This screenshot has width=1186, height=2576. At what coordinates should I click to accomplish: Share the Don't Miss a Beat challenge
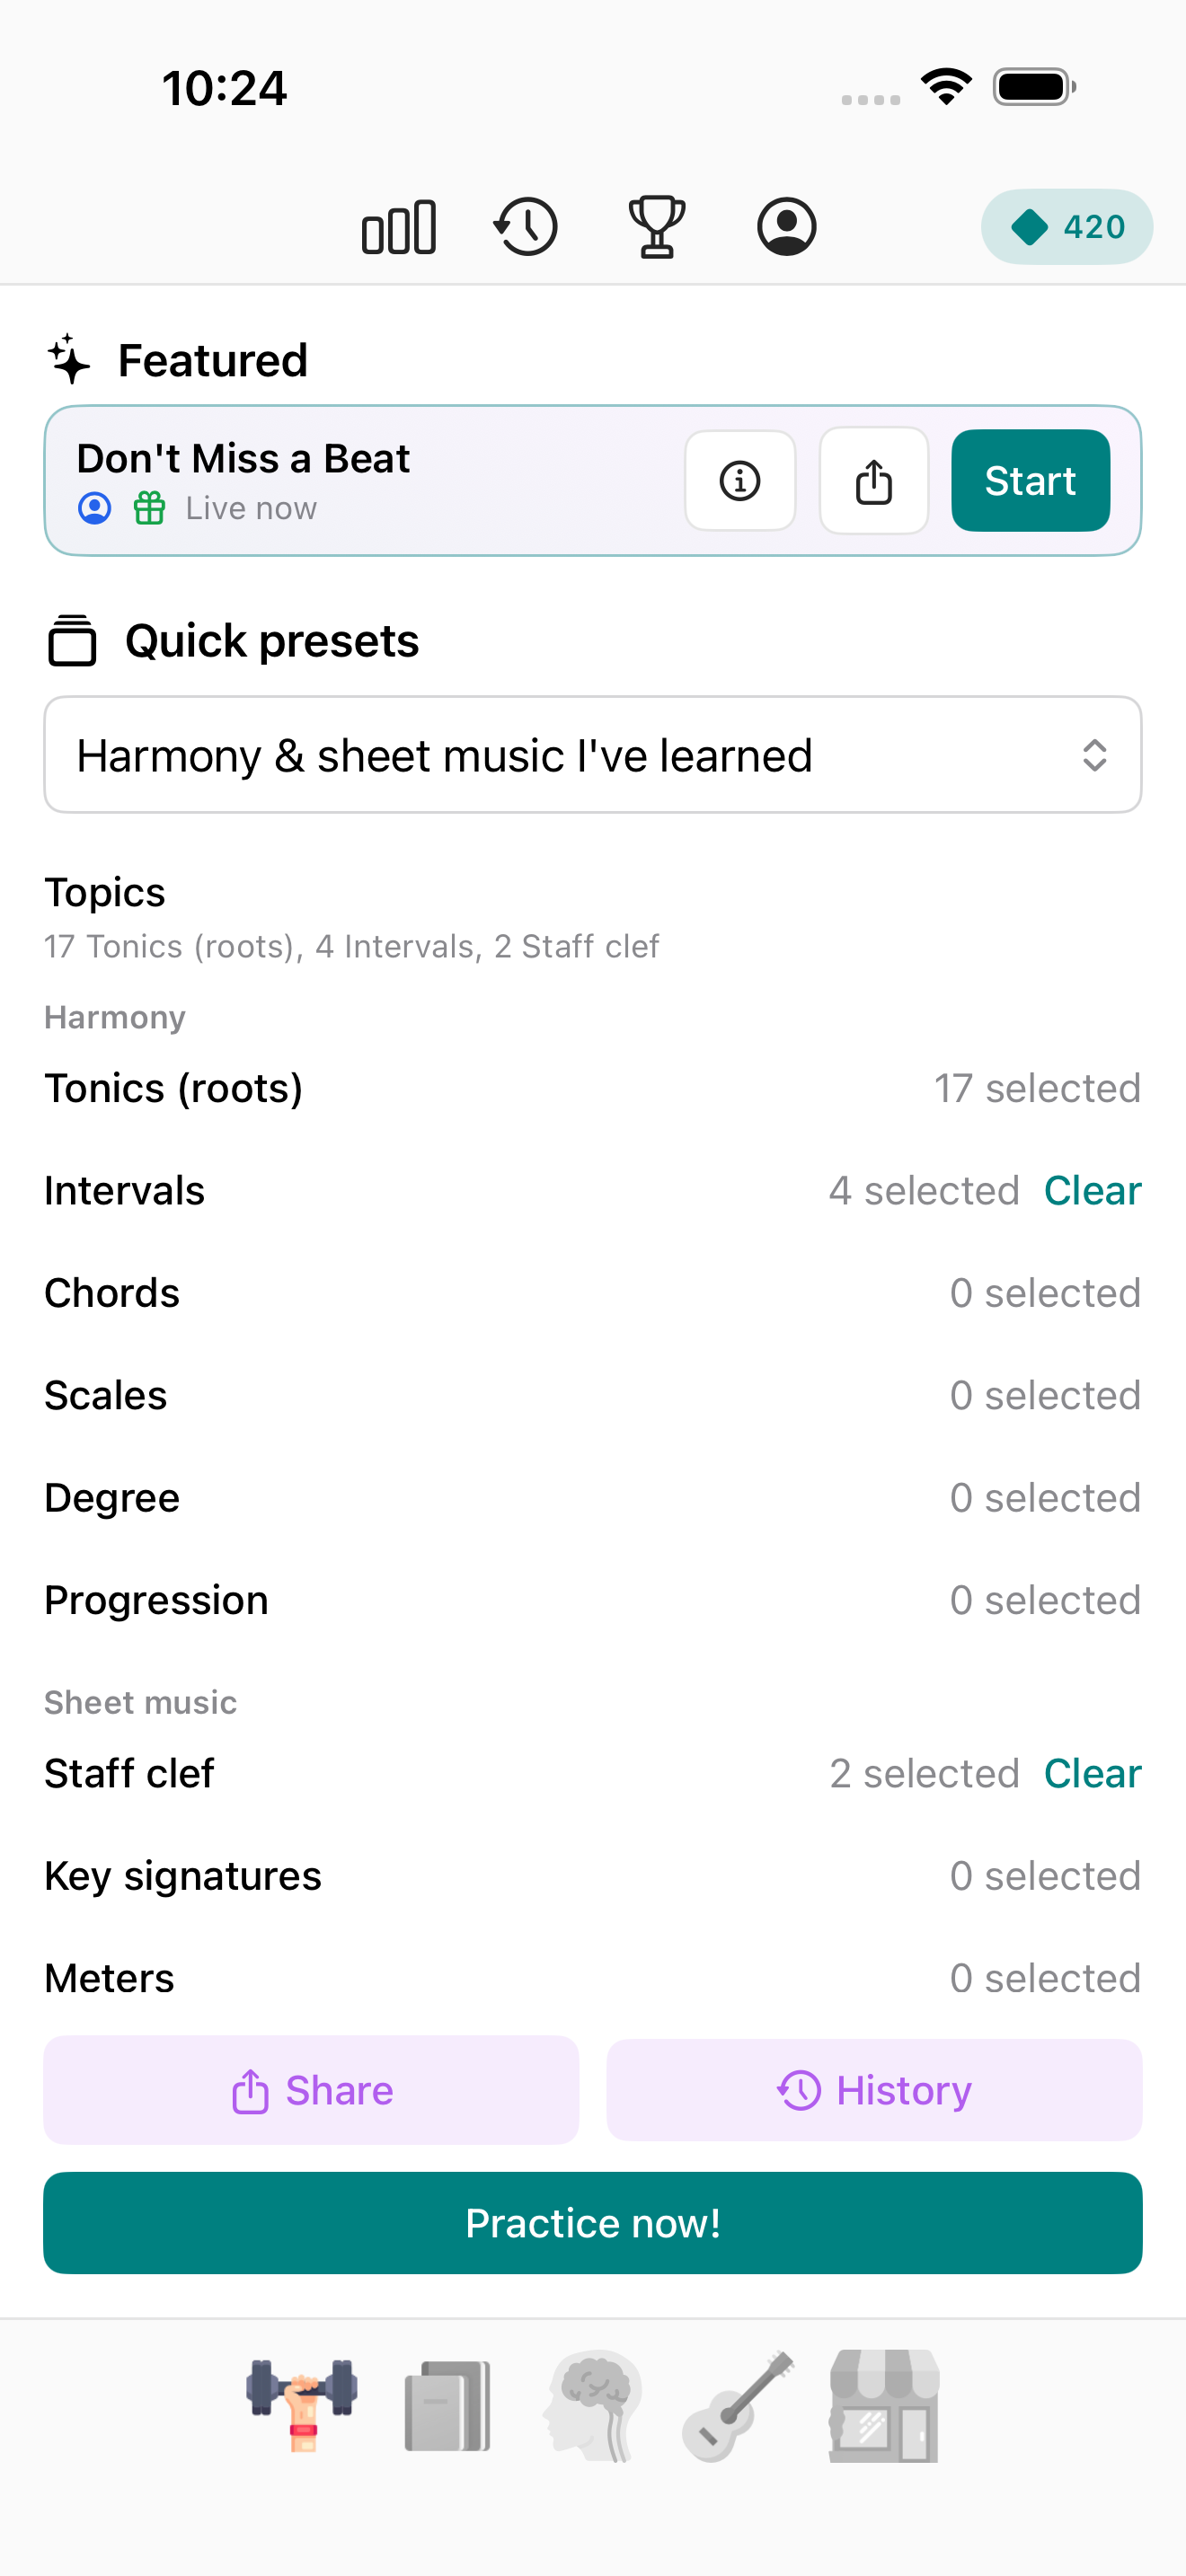[874, 481]
